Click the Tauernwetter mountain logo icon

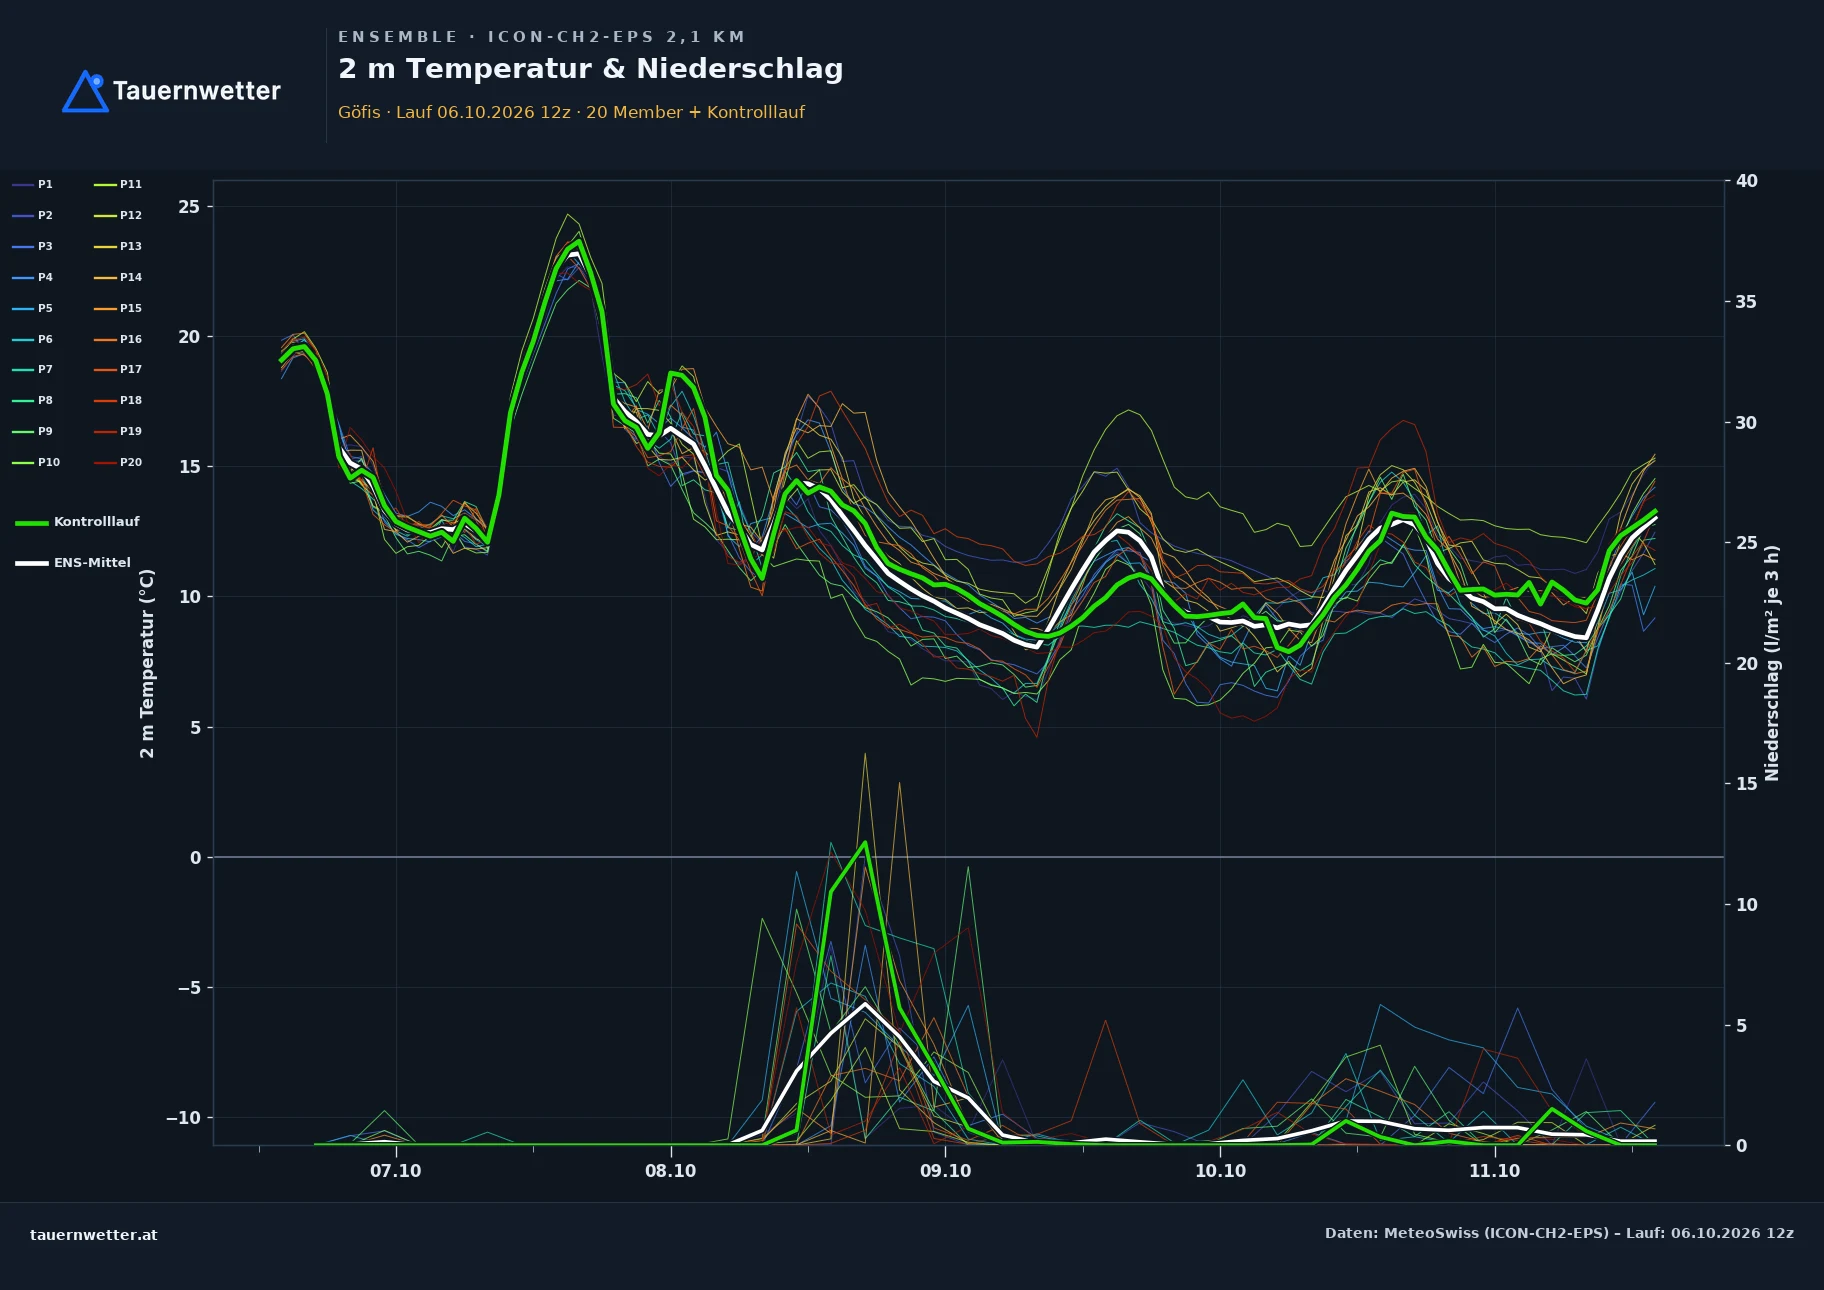click(85, 91)
